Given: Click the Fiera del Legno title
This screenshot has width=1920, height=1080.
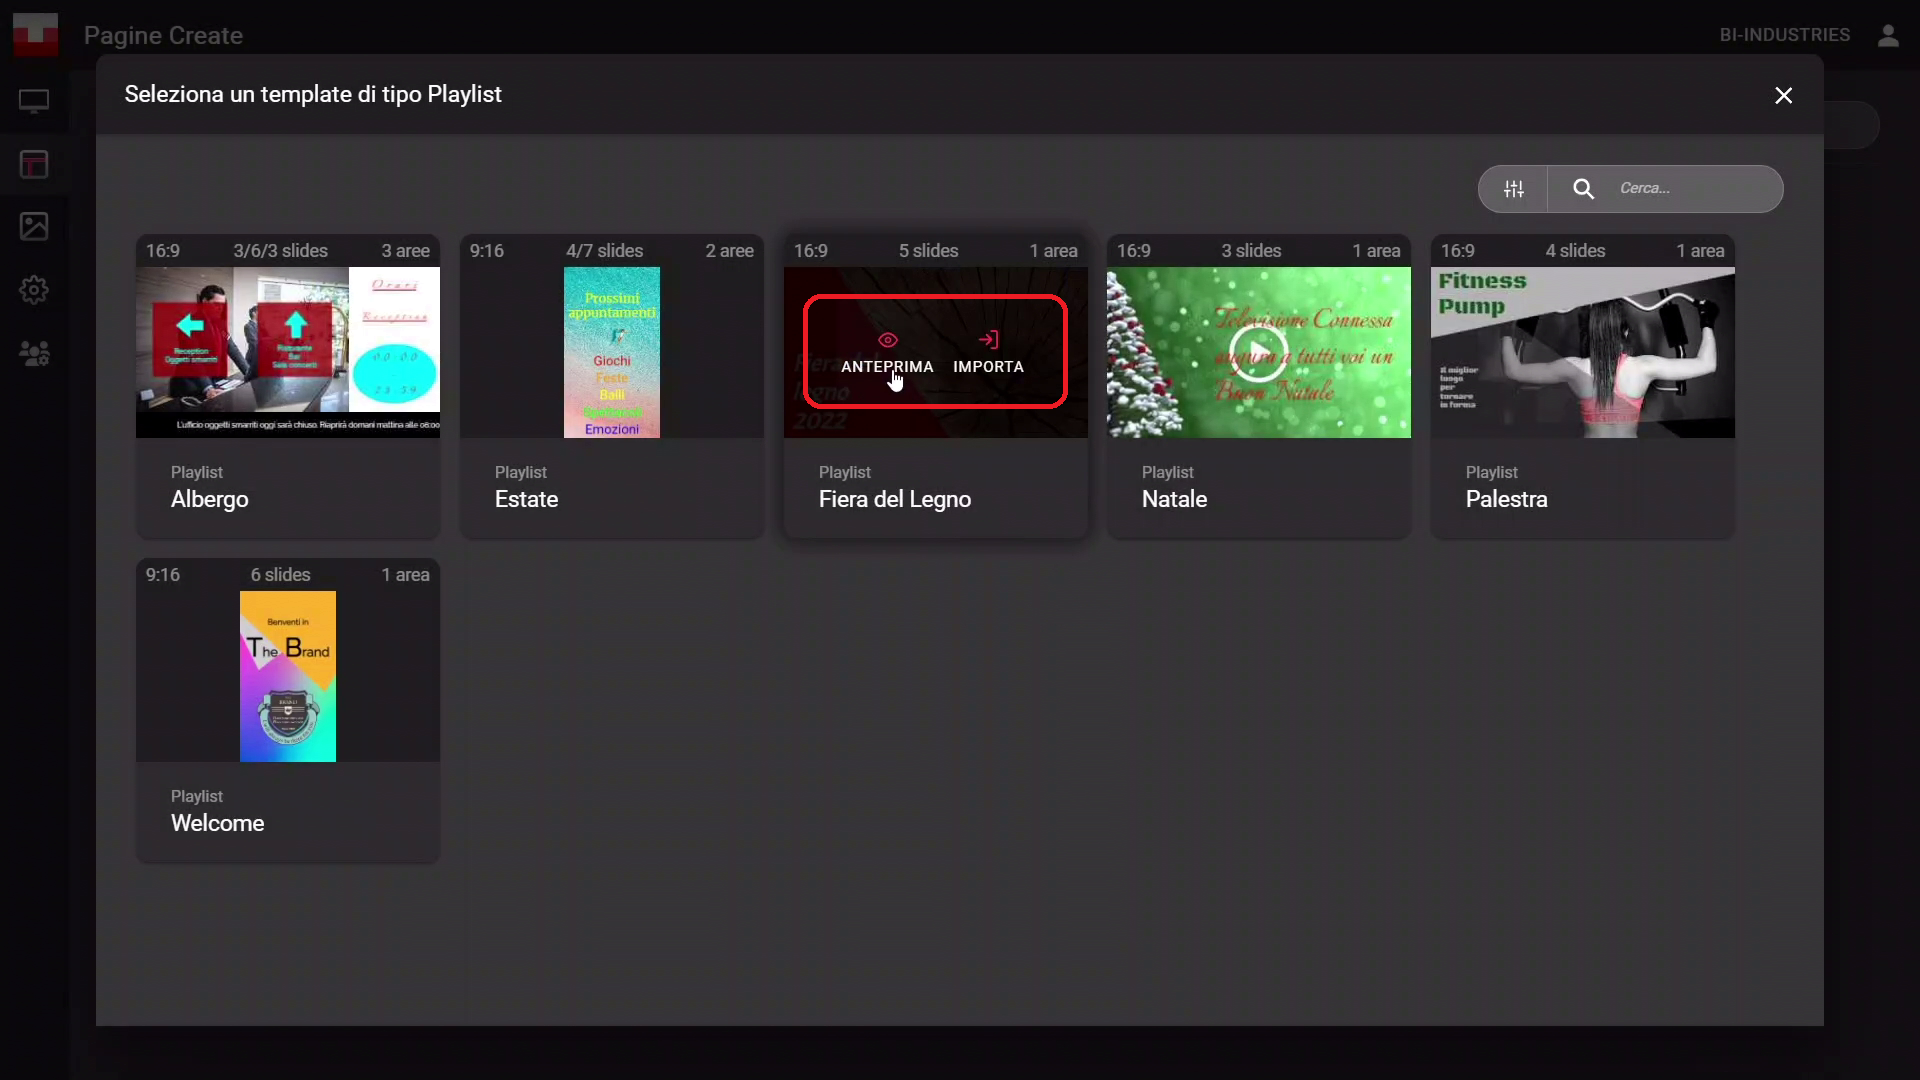Looking at the screenshot, I should point(894,499).
